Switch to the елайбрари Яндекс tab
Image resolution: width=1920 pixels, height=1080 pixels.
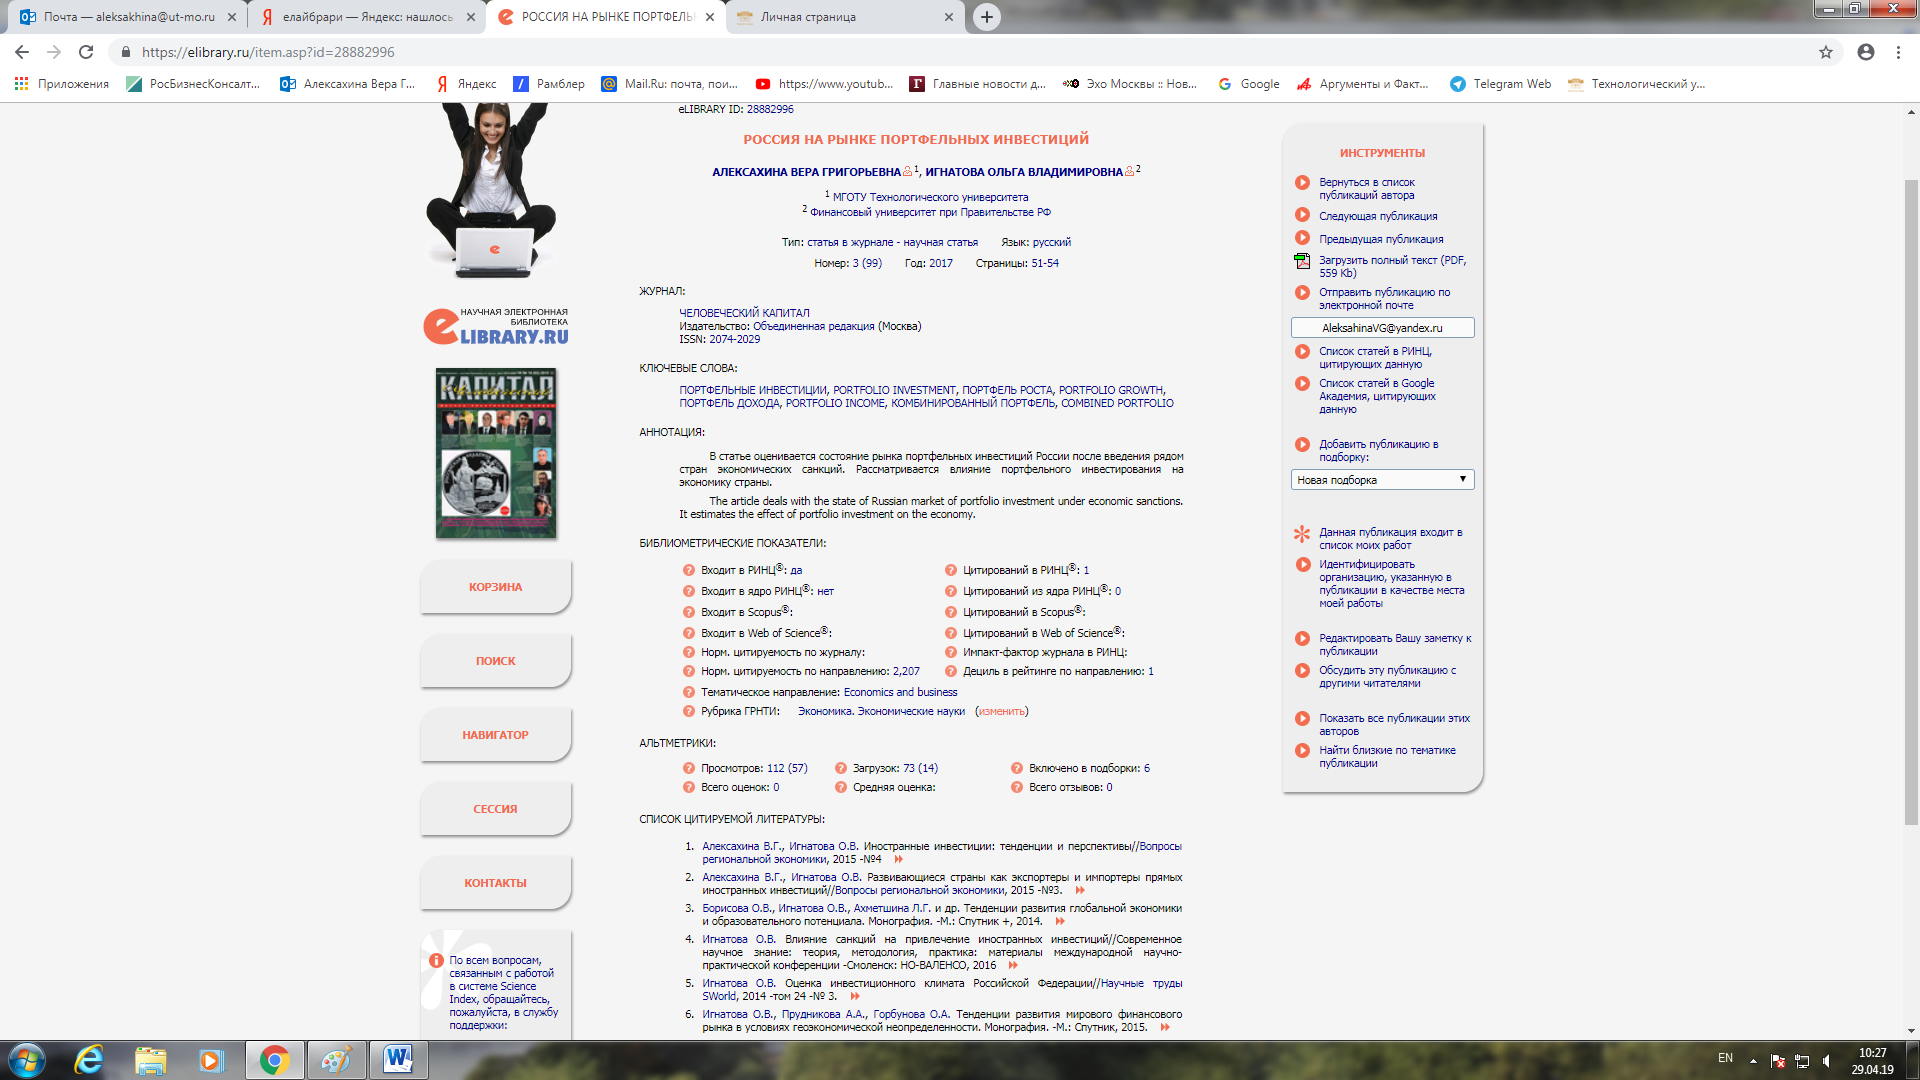[365, 17]
